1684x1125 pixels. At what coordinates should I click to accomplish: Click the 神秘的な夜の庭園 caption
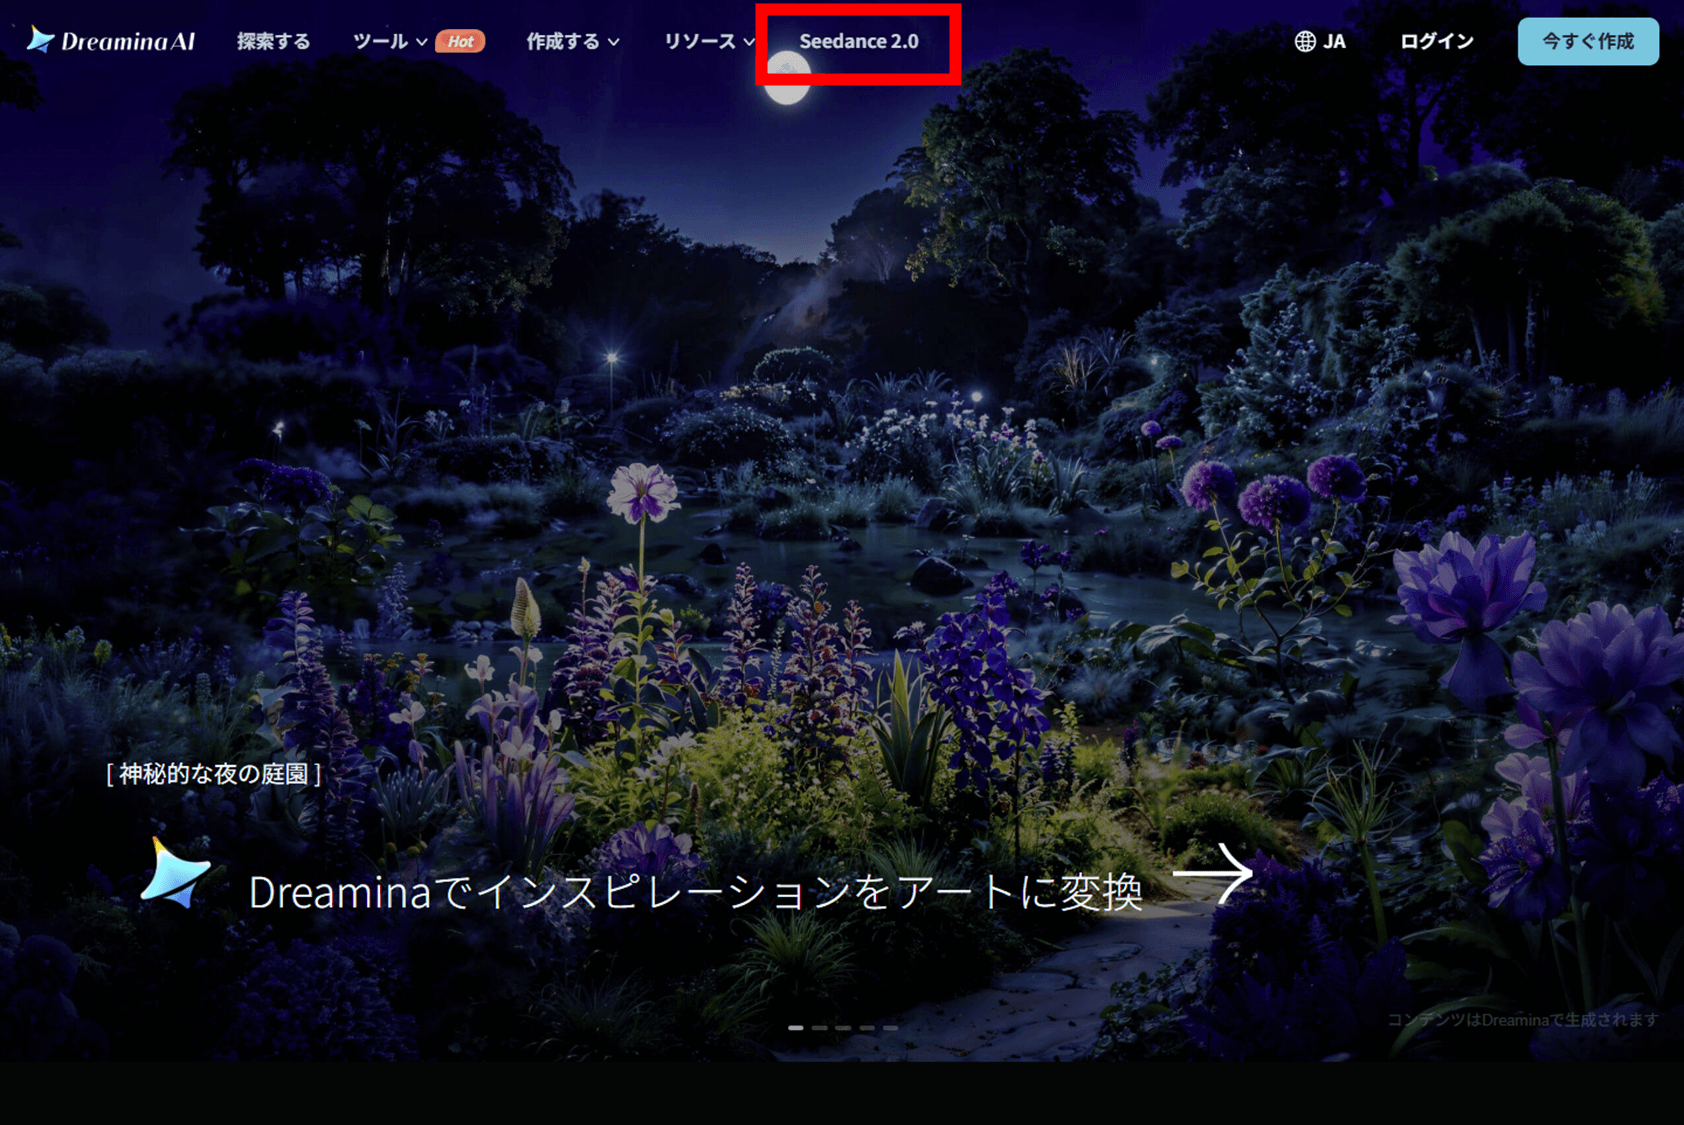pos(213,774)
